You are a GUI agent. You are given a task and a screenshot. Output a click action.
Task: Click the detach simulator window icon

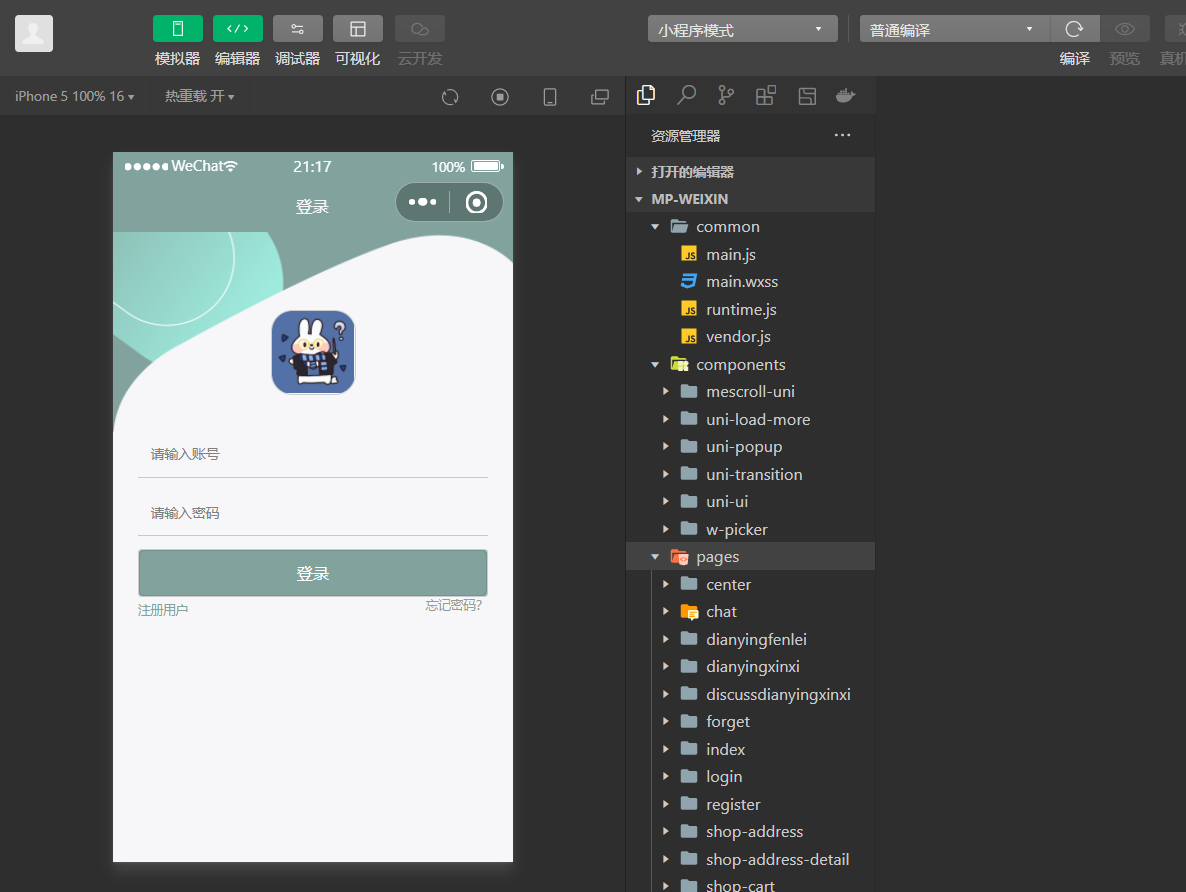[x=600, y=97]
